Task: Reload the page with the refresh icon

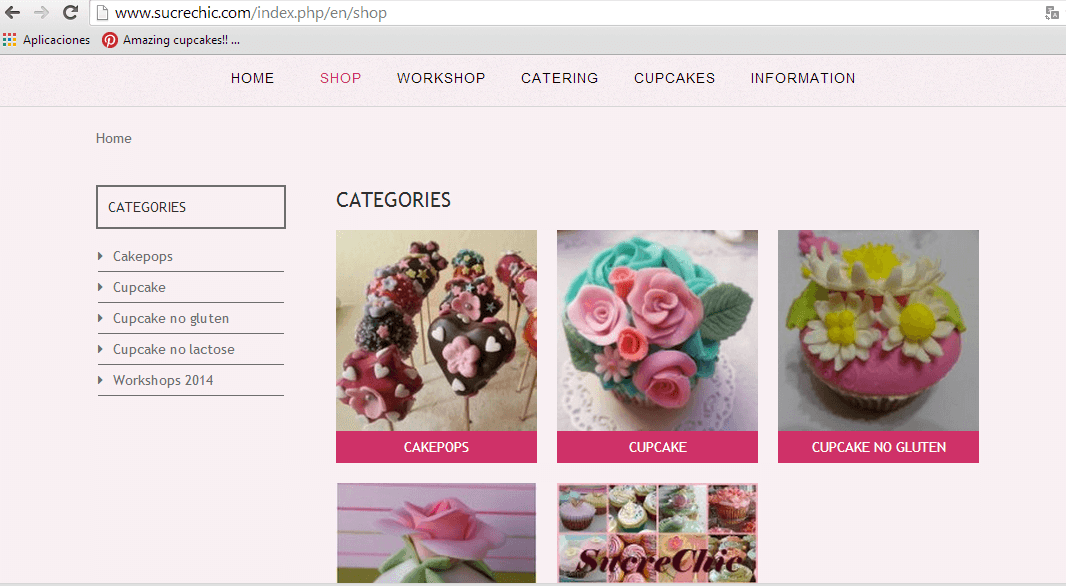Action: point(70,12)
